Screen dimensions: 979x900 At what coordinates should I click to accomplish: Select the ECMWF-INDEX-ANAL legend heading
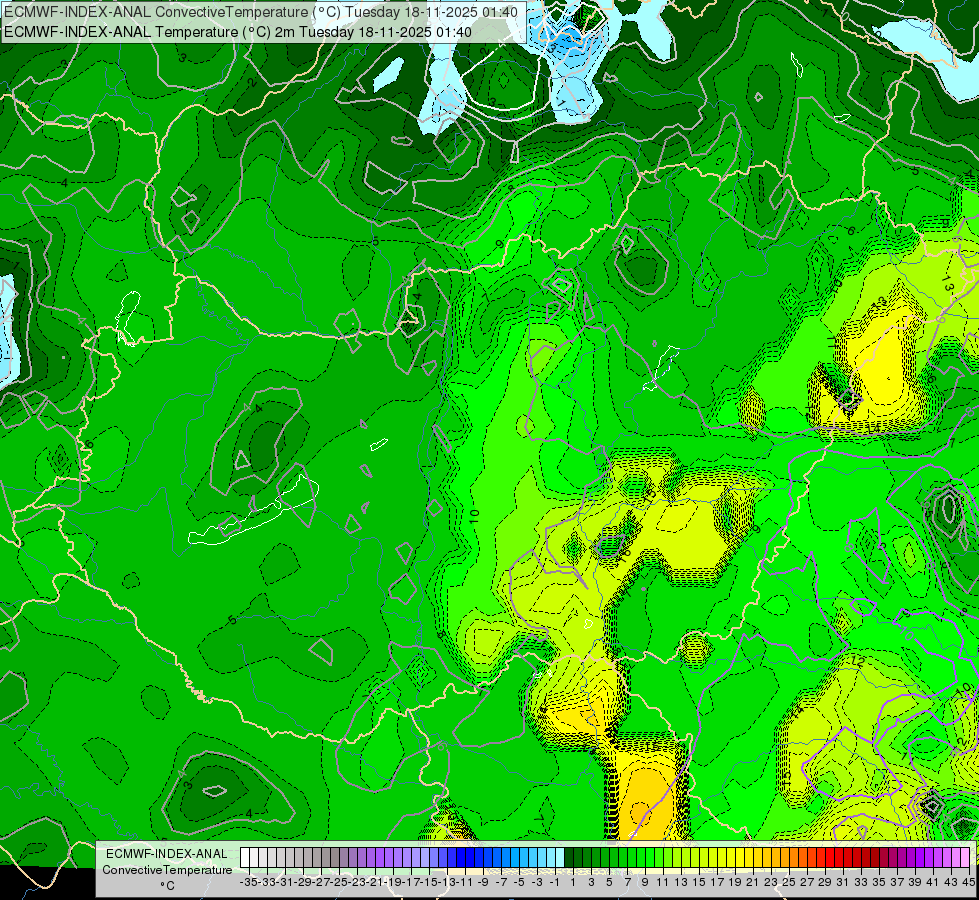[x=167, y=854]
